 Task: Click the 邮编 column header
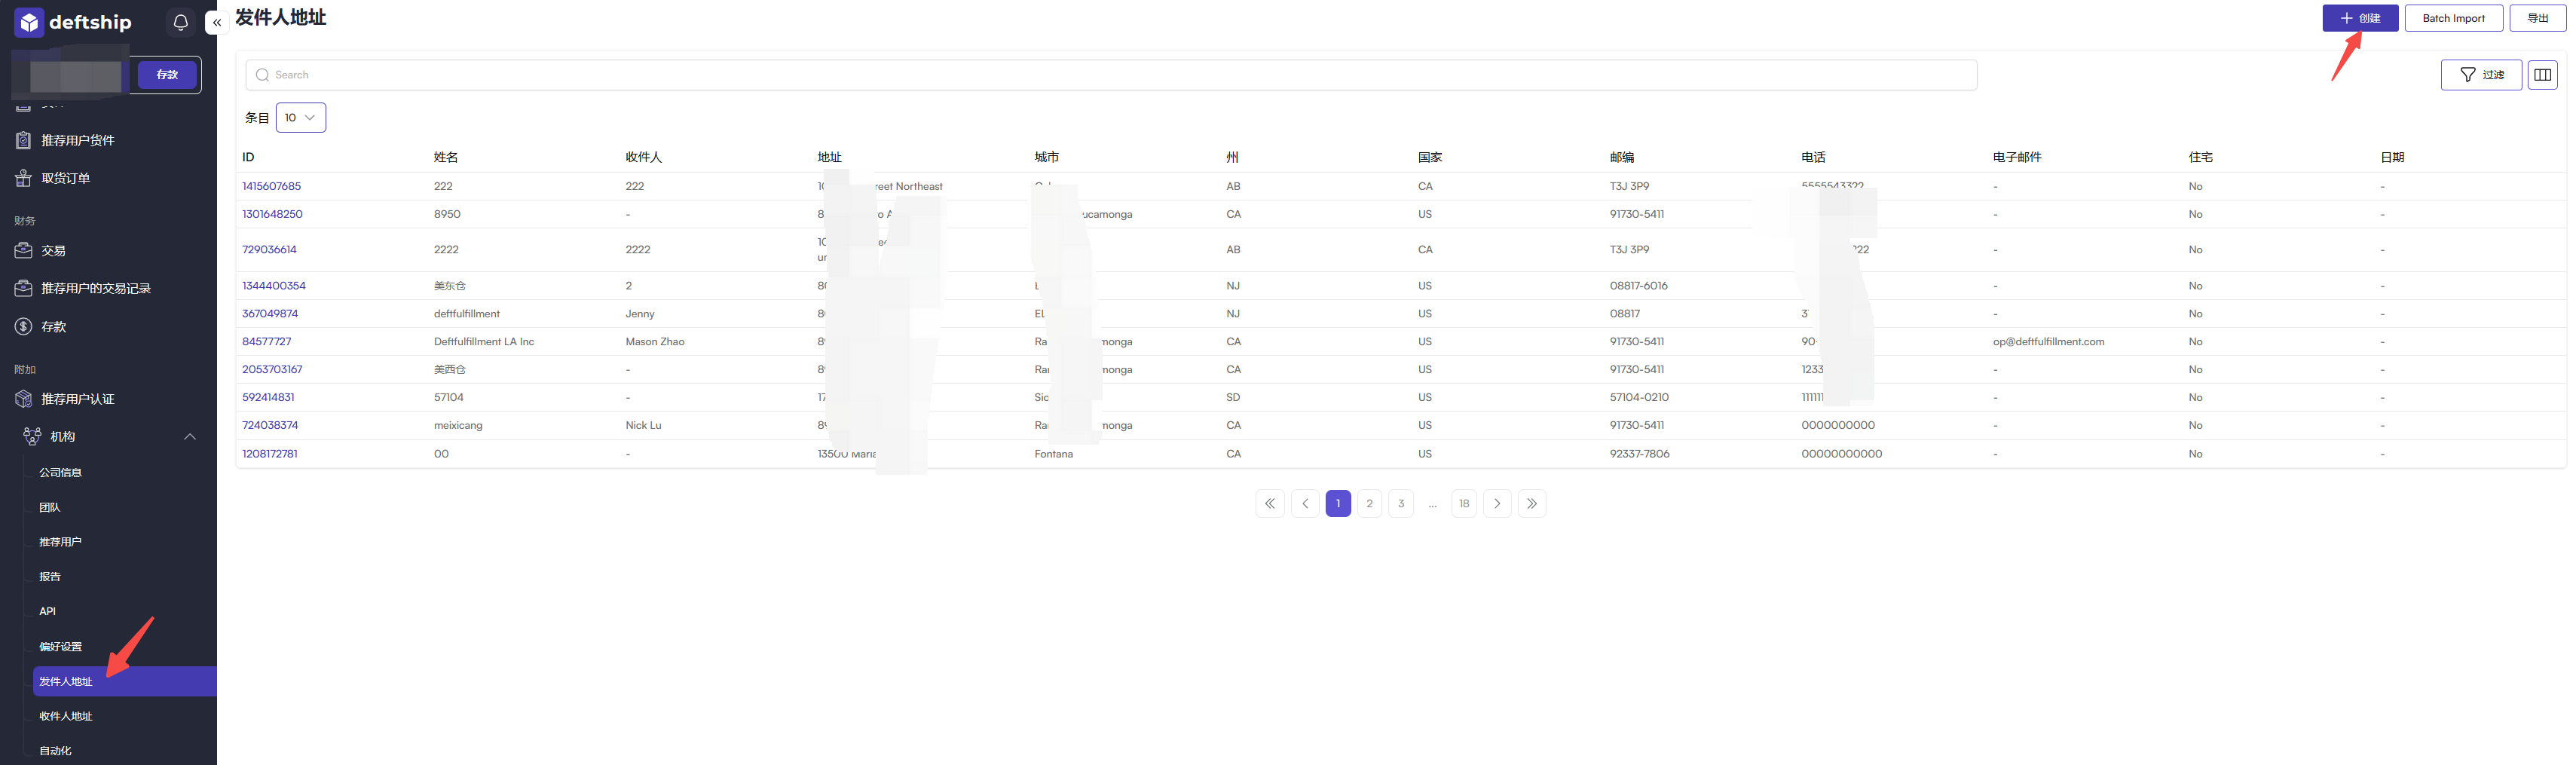click(x=1622, y=157)
